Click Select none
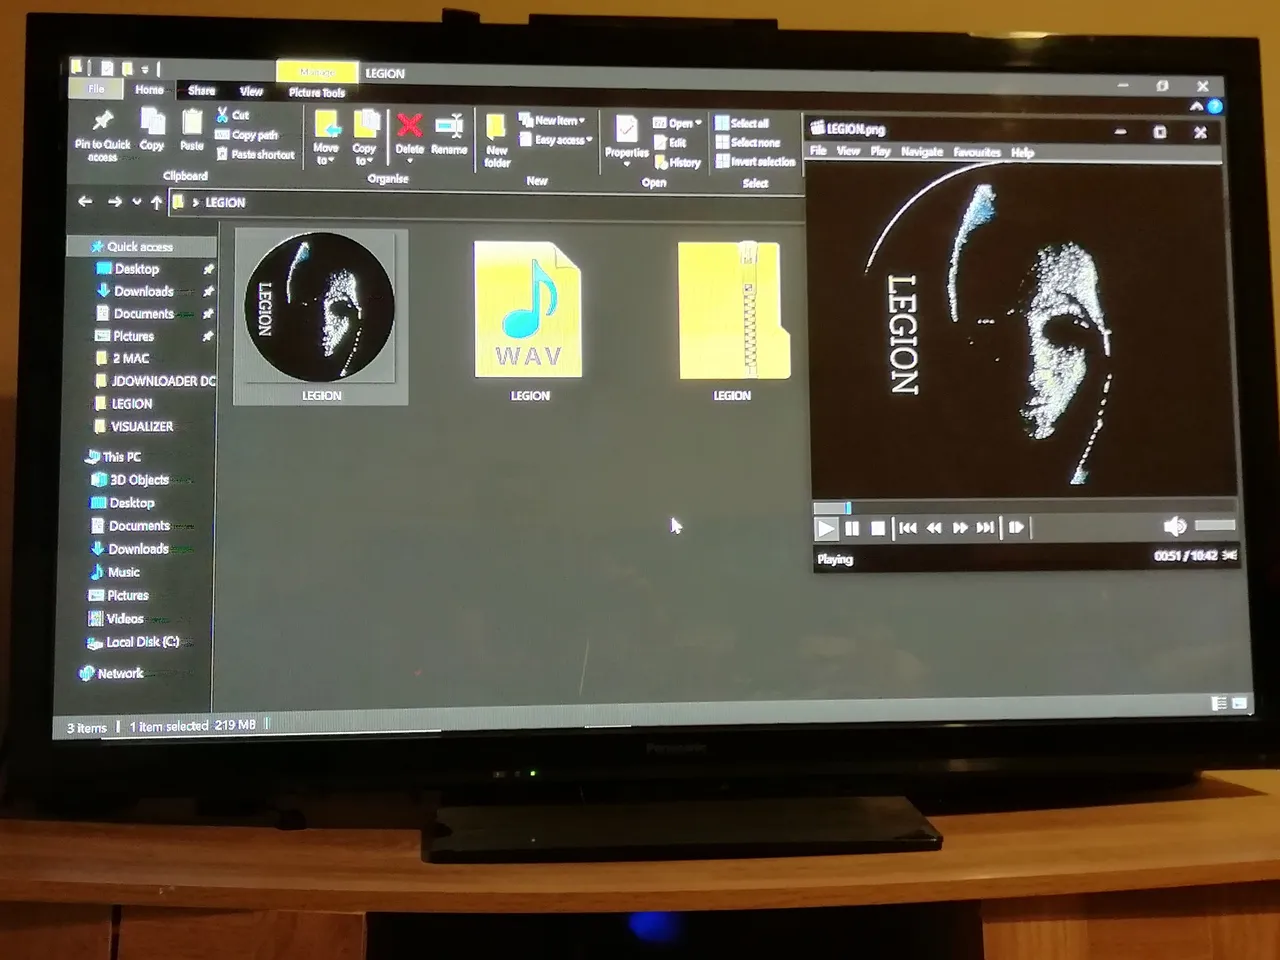The image size is (1280, 960). point(747,142)
